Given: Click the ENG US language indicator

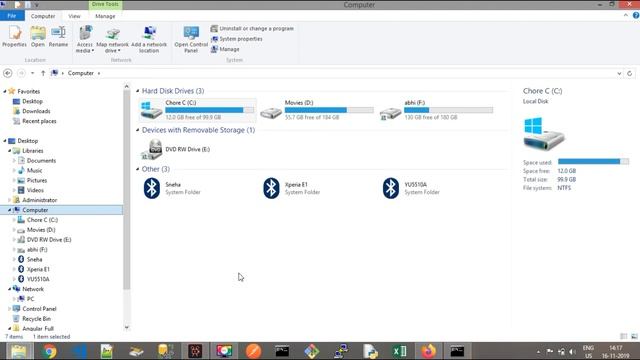Looking at the screenshot, I should (x=588, y=352).
